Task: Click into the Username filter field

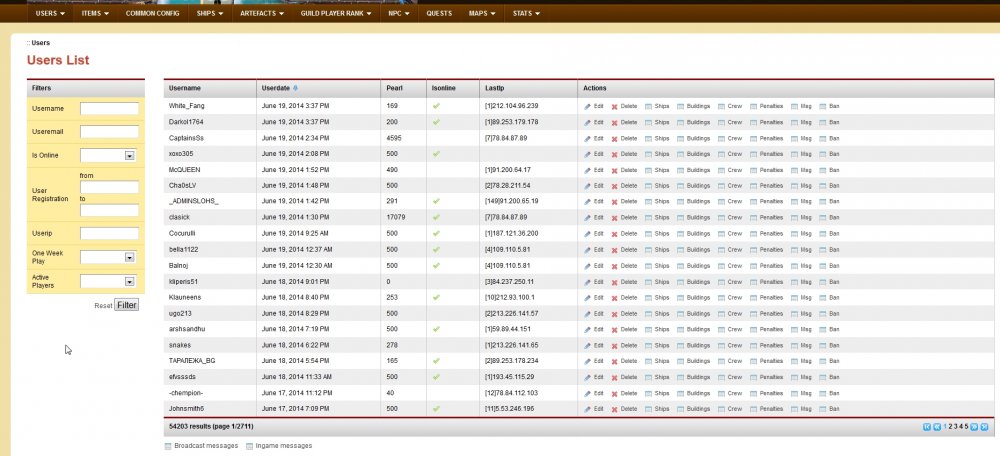Action: tap(109, 108)
